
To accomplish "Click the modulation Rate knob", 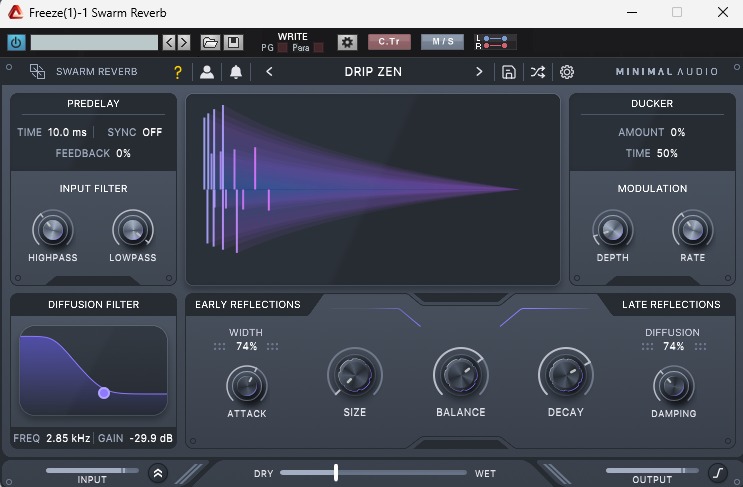I will (693, 230).
